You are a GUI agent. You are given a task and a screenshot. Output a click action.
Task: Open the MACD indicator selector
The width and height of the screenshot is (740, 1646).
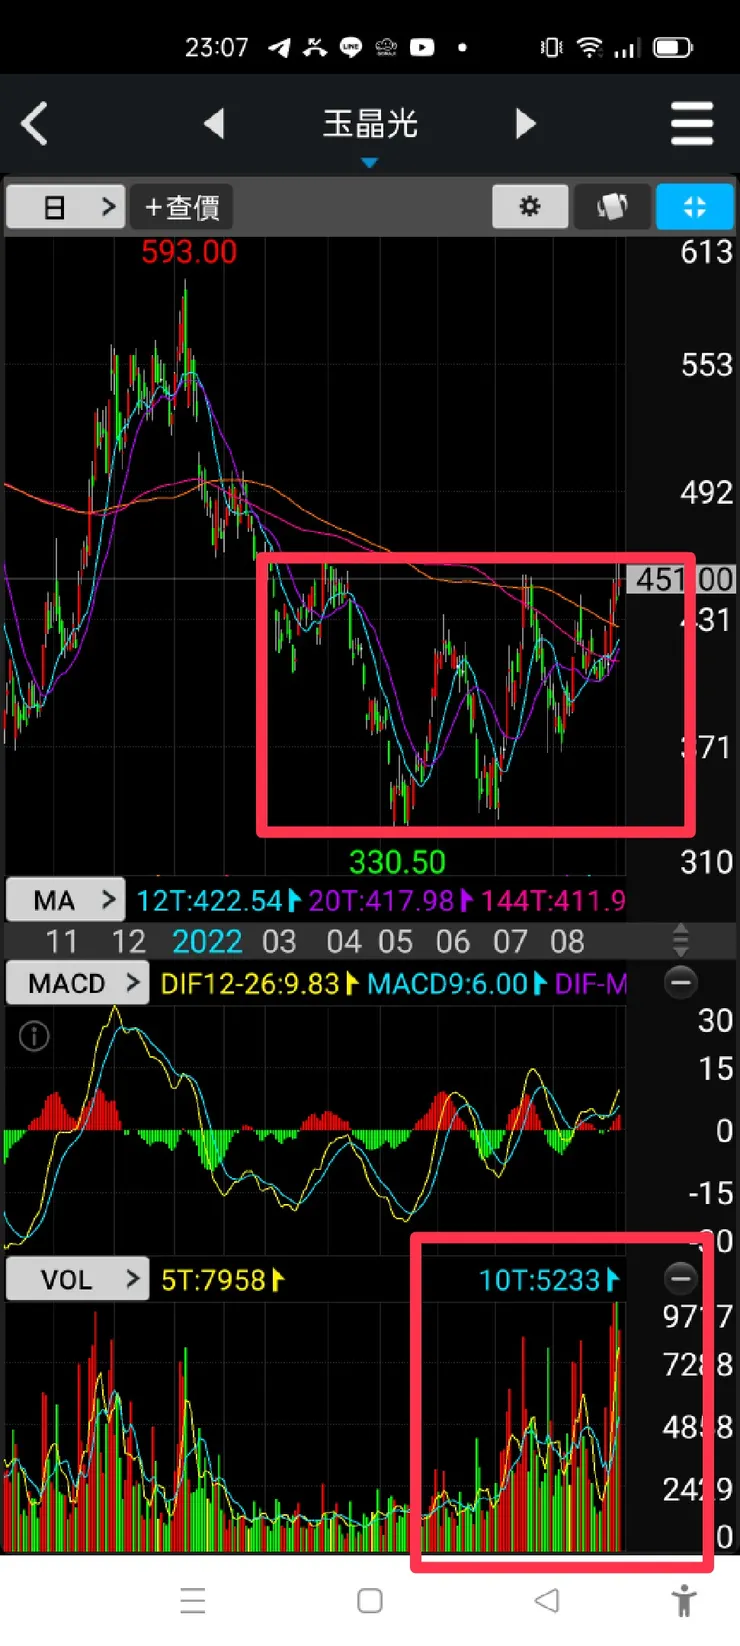click(x=77, y=983)
